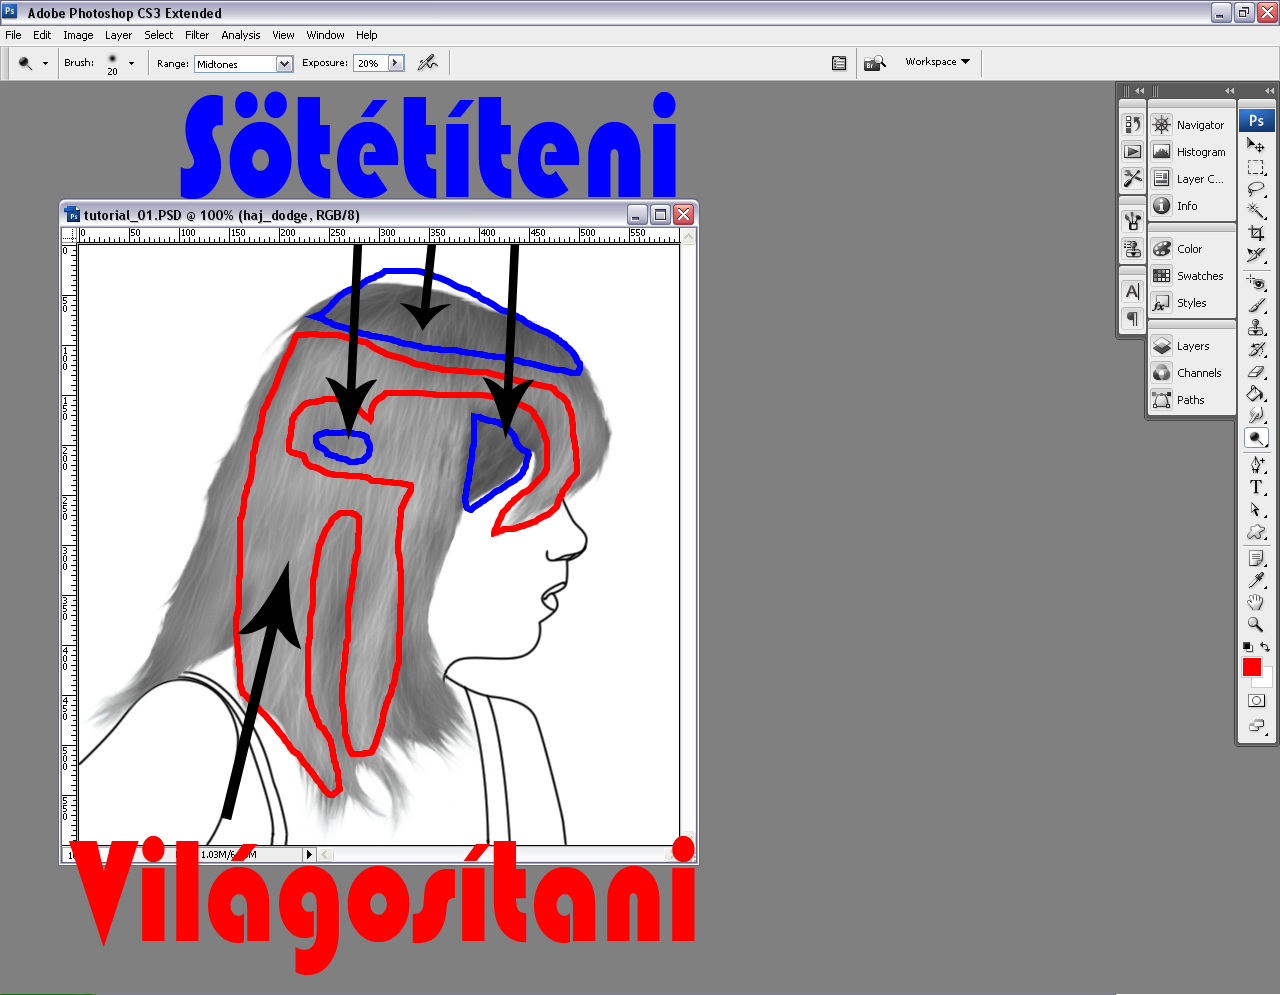Choose the Eraser tool
1280x995 pixels.
pyautogui.click(x=1256, y=372)
